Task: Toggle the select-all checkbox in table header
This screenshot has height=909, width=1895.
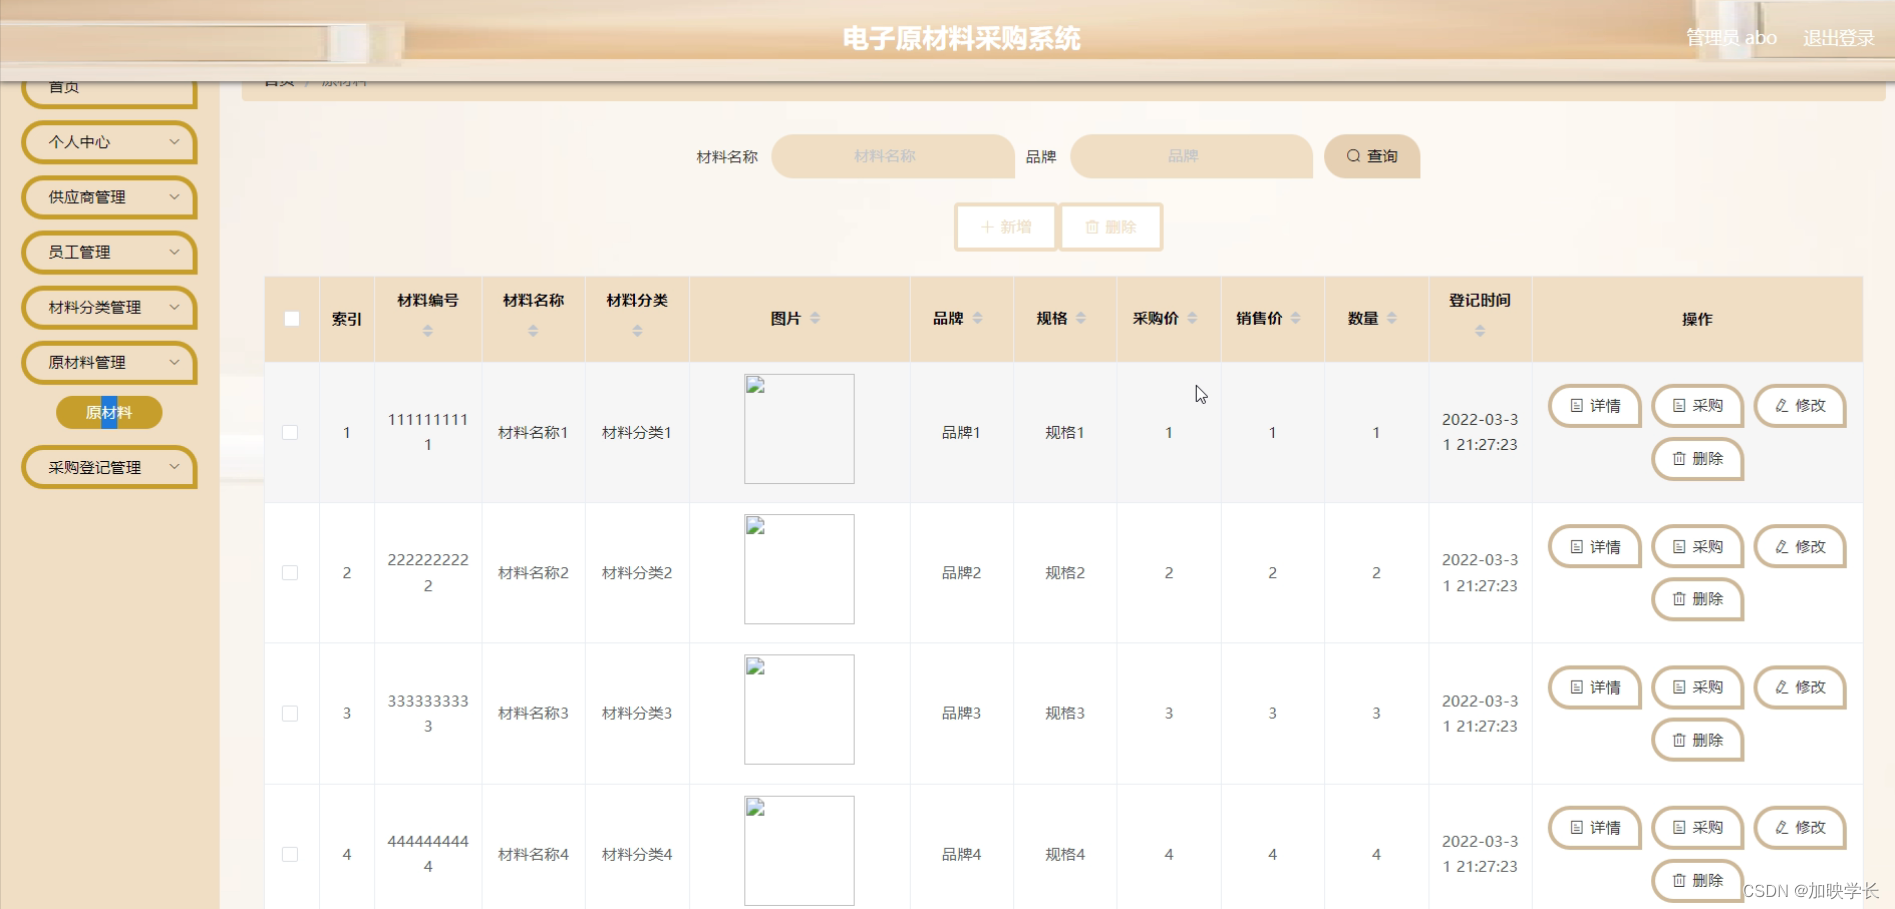Action: click(291, 319)
